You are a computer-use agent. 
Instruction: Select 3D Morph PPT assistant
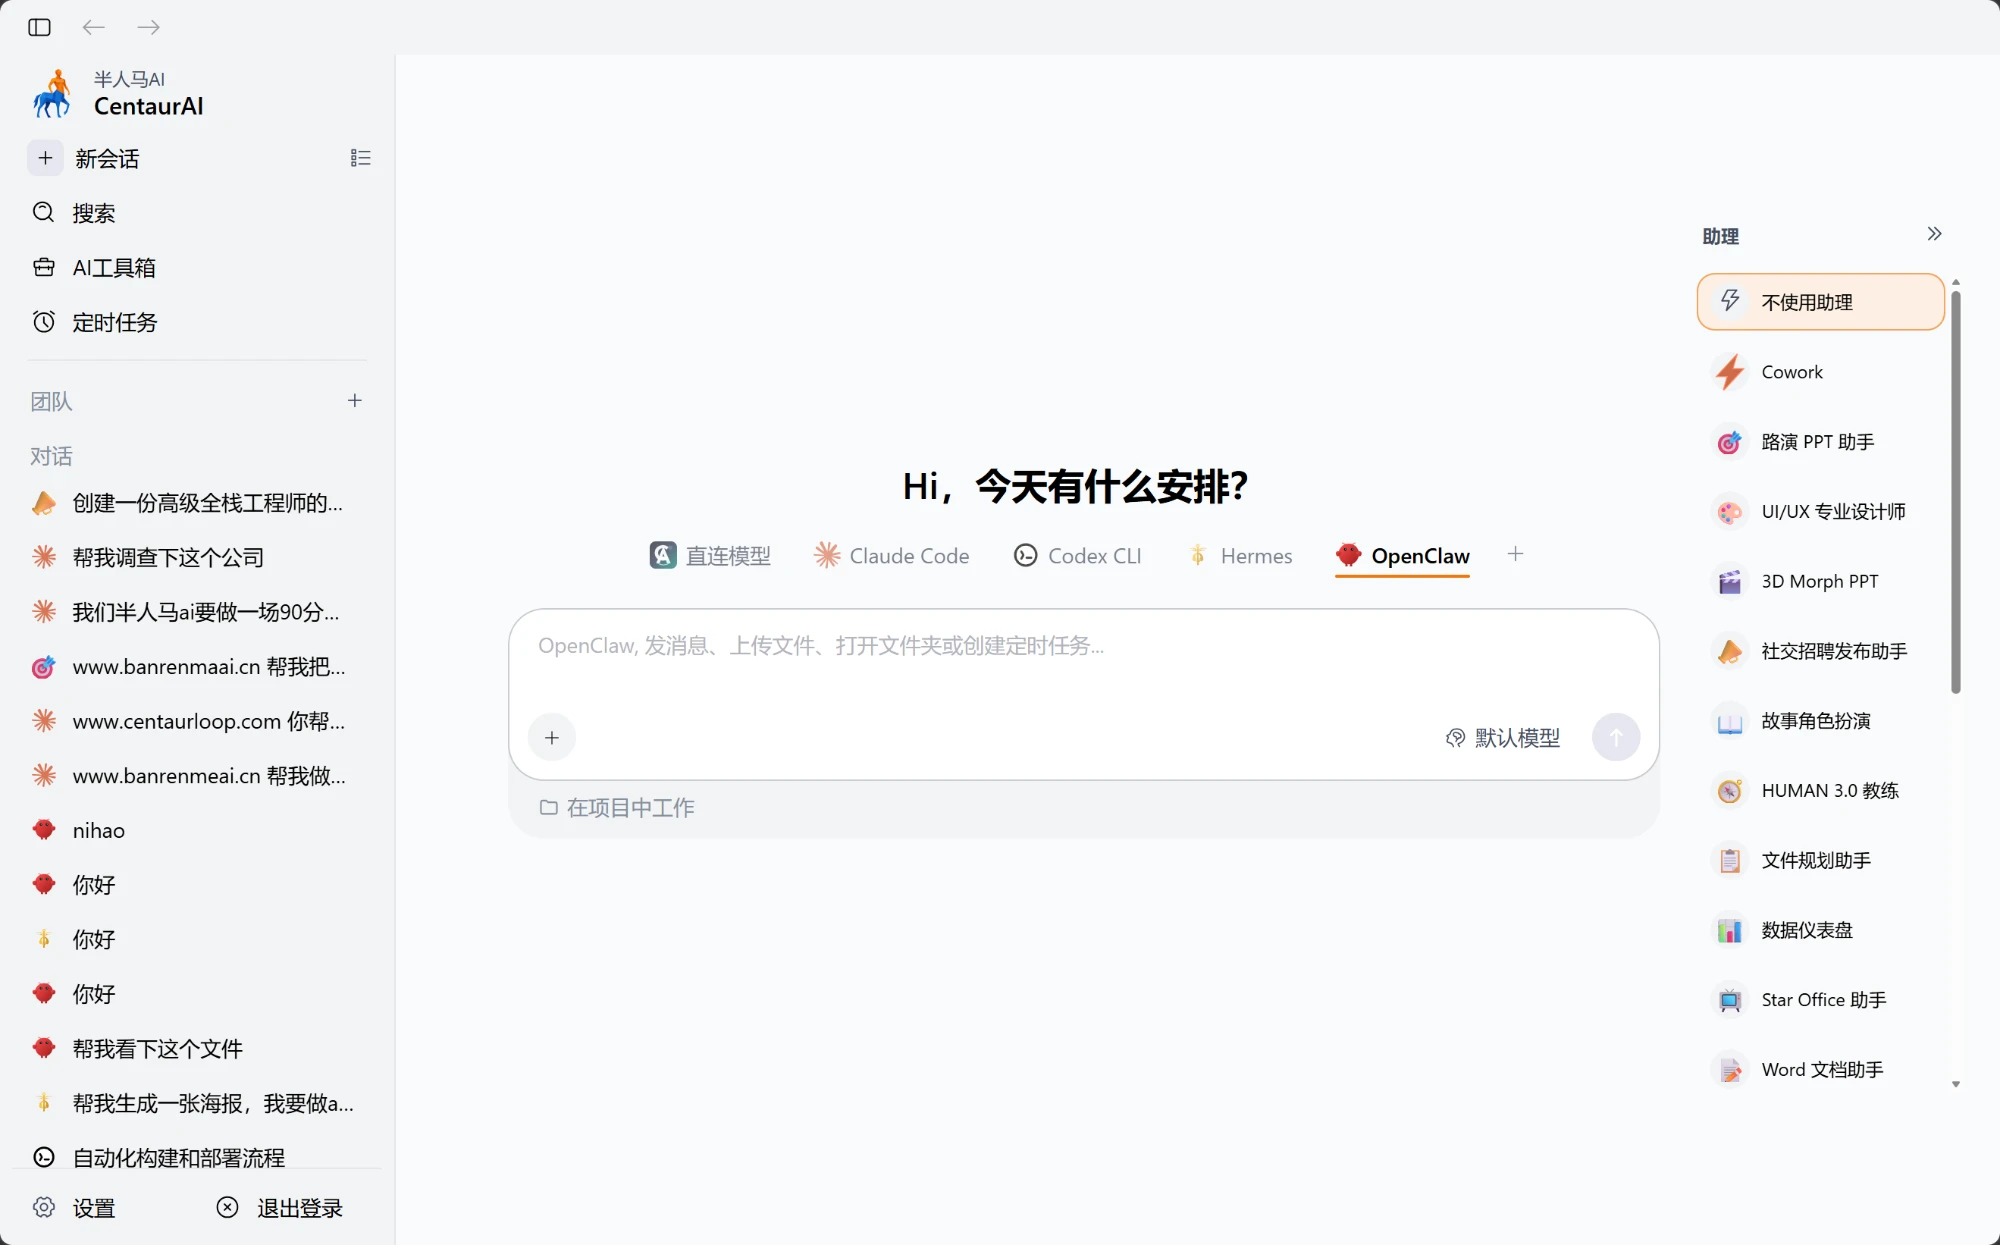click(1821, 582)
